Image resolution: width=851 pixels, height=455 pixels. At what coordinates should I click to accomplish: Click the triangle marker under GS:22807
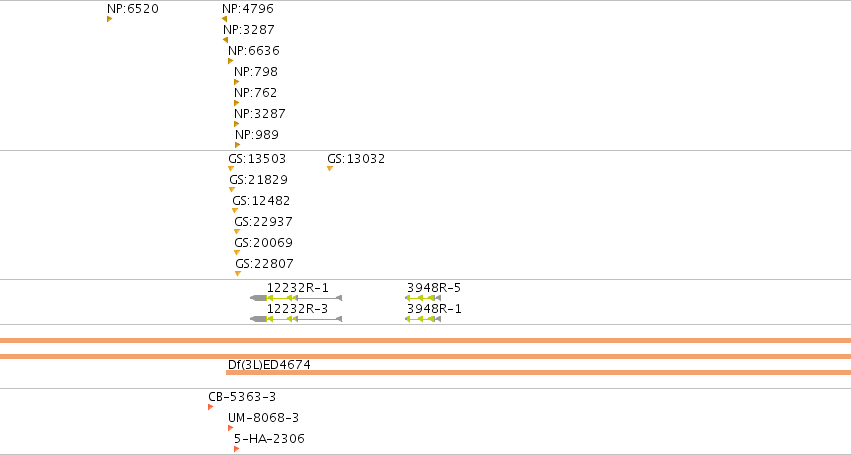(238, 274)
